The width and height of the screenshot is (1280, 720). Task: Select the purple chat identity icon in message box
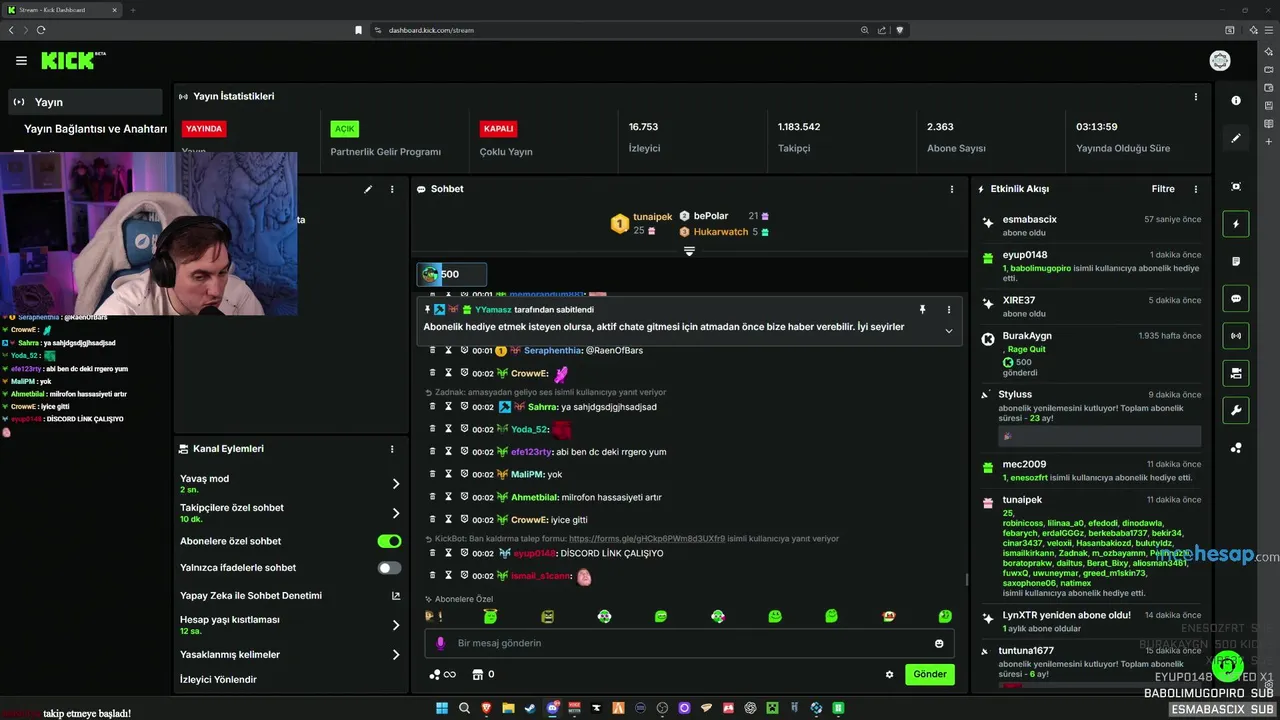[x=440, y=643]
